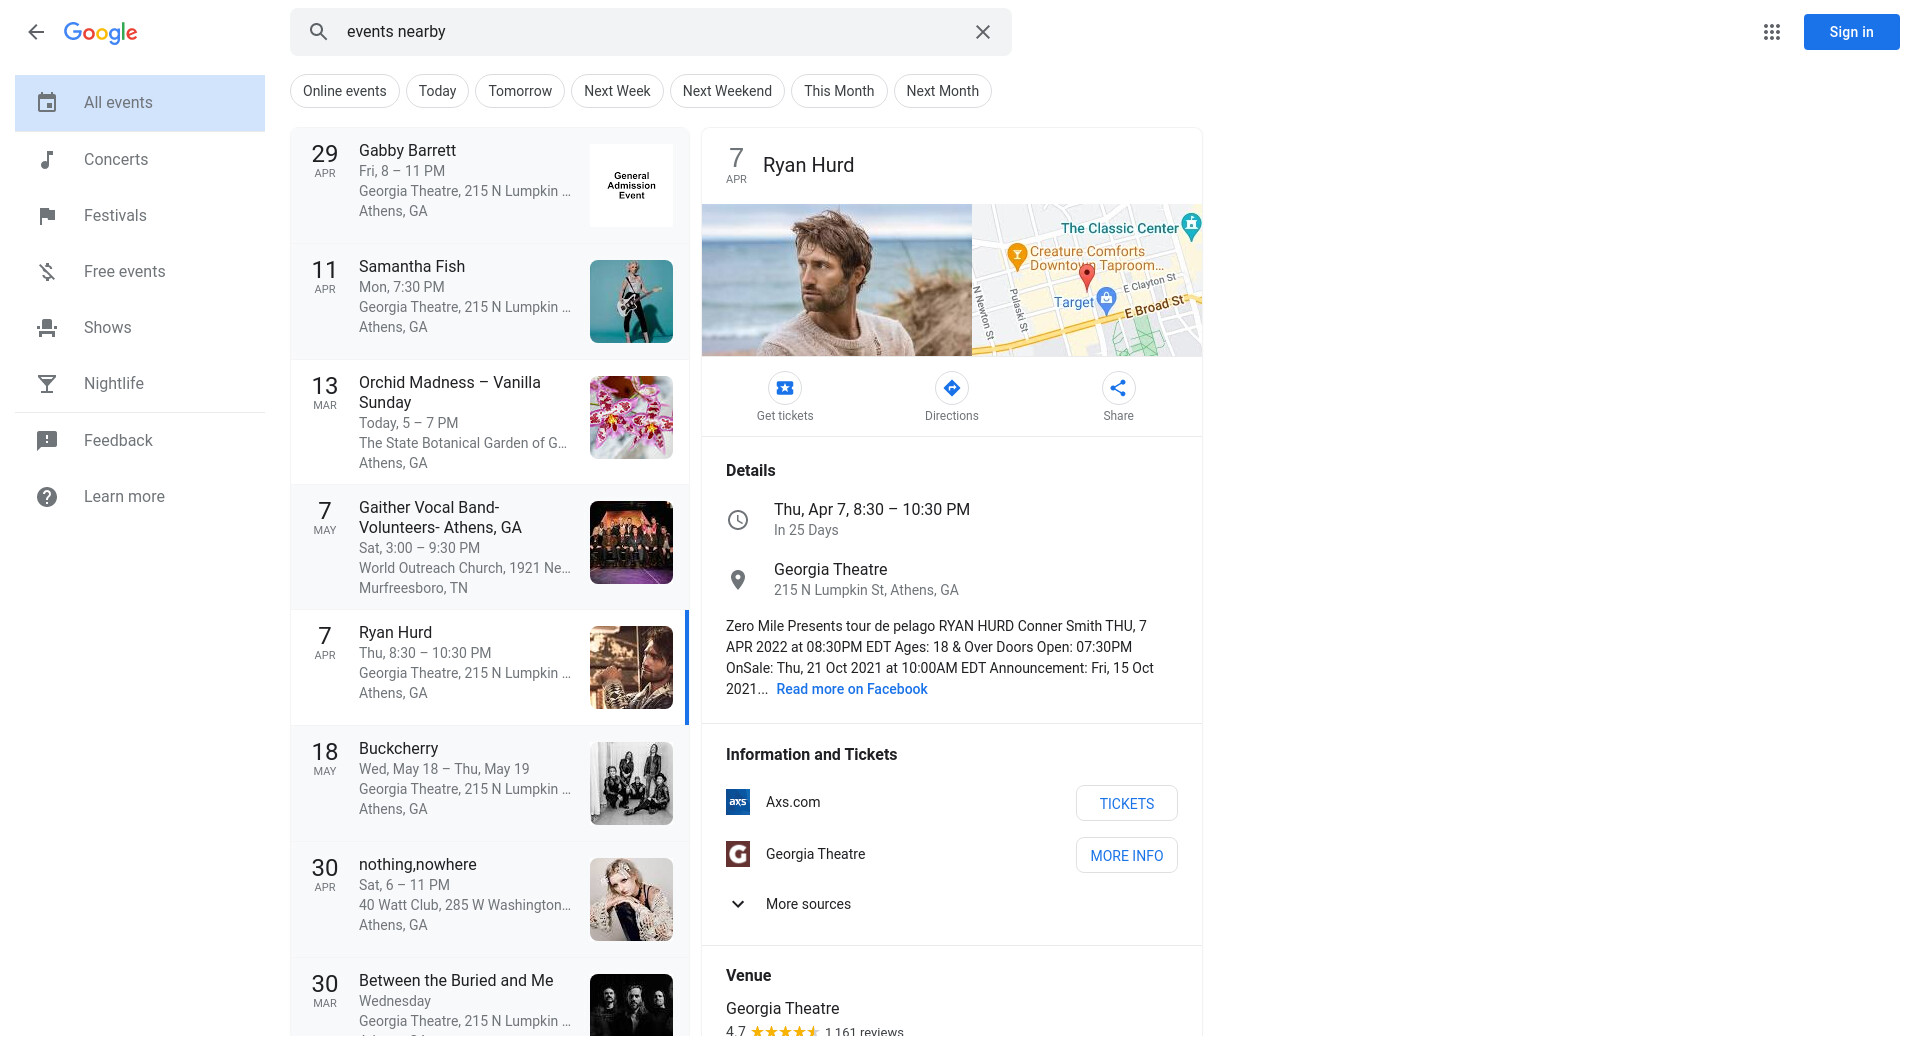Open Directions to the venue
This screenshot has width=1920, height=1040.
(951, 389)
